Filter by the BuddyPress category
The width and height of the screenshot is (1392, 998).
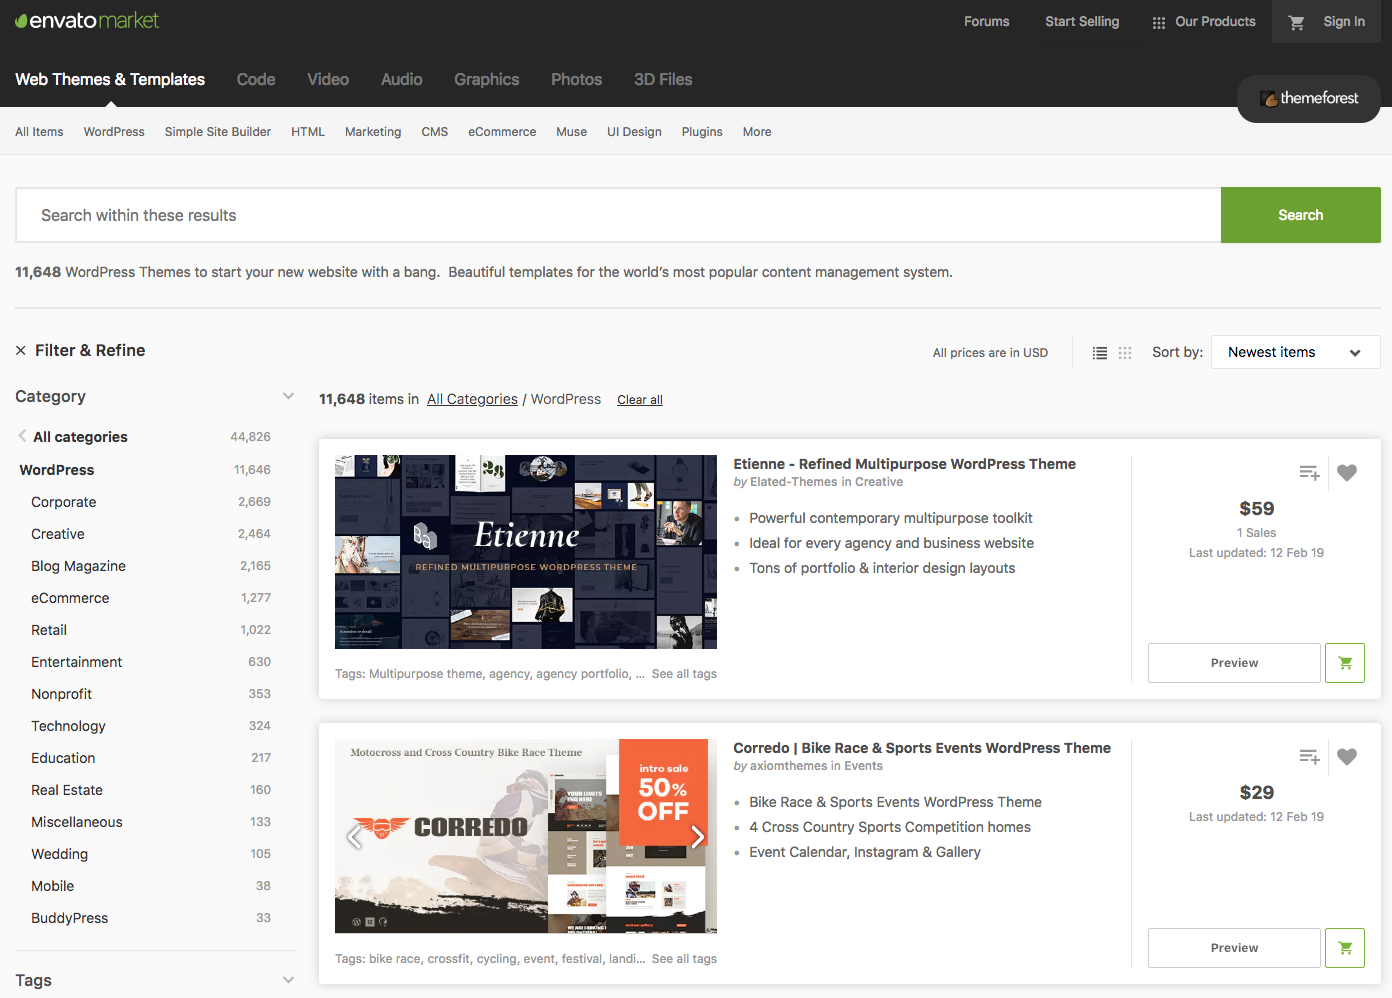click(69, 918)
